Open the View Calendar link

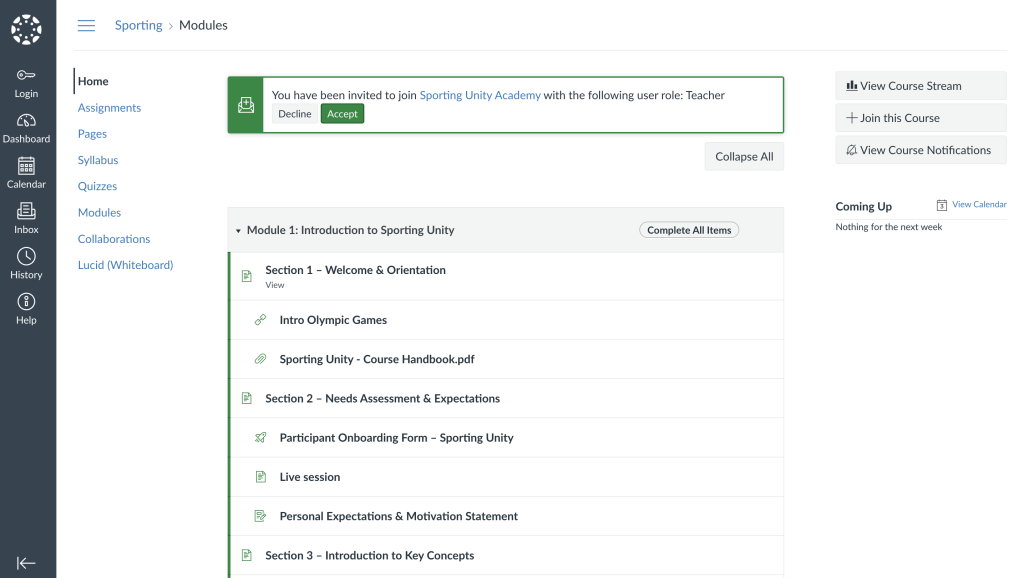(x=979, y=204)
